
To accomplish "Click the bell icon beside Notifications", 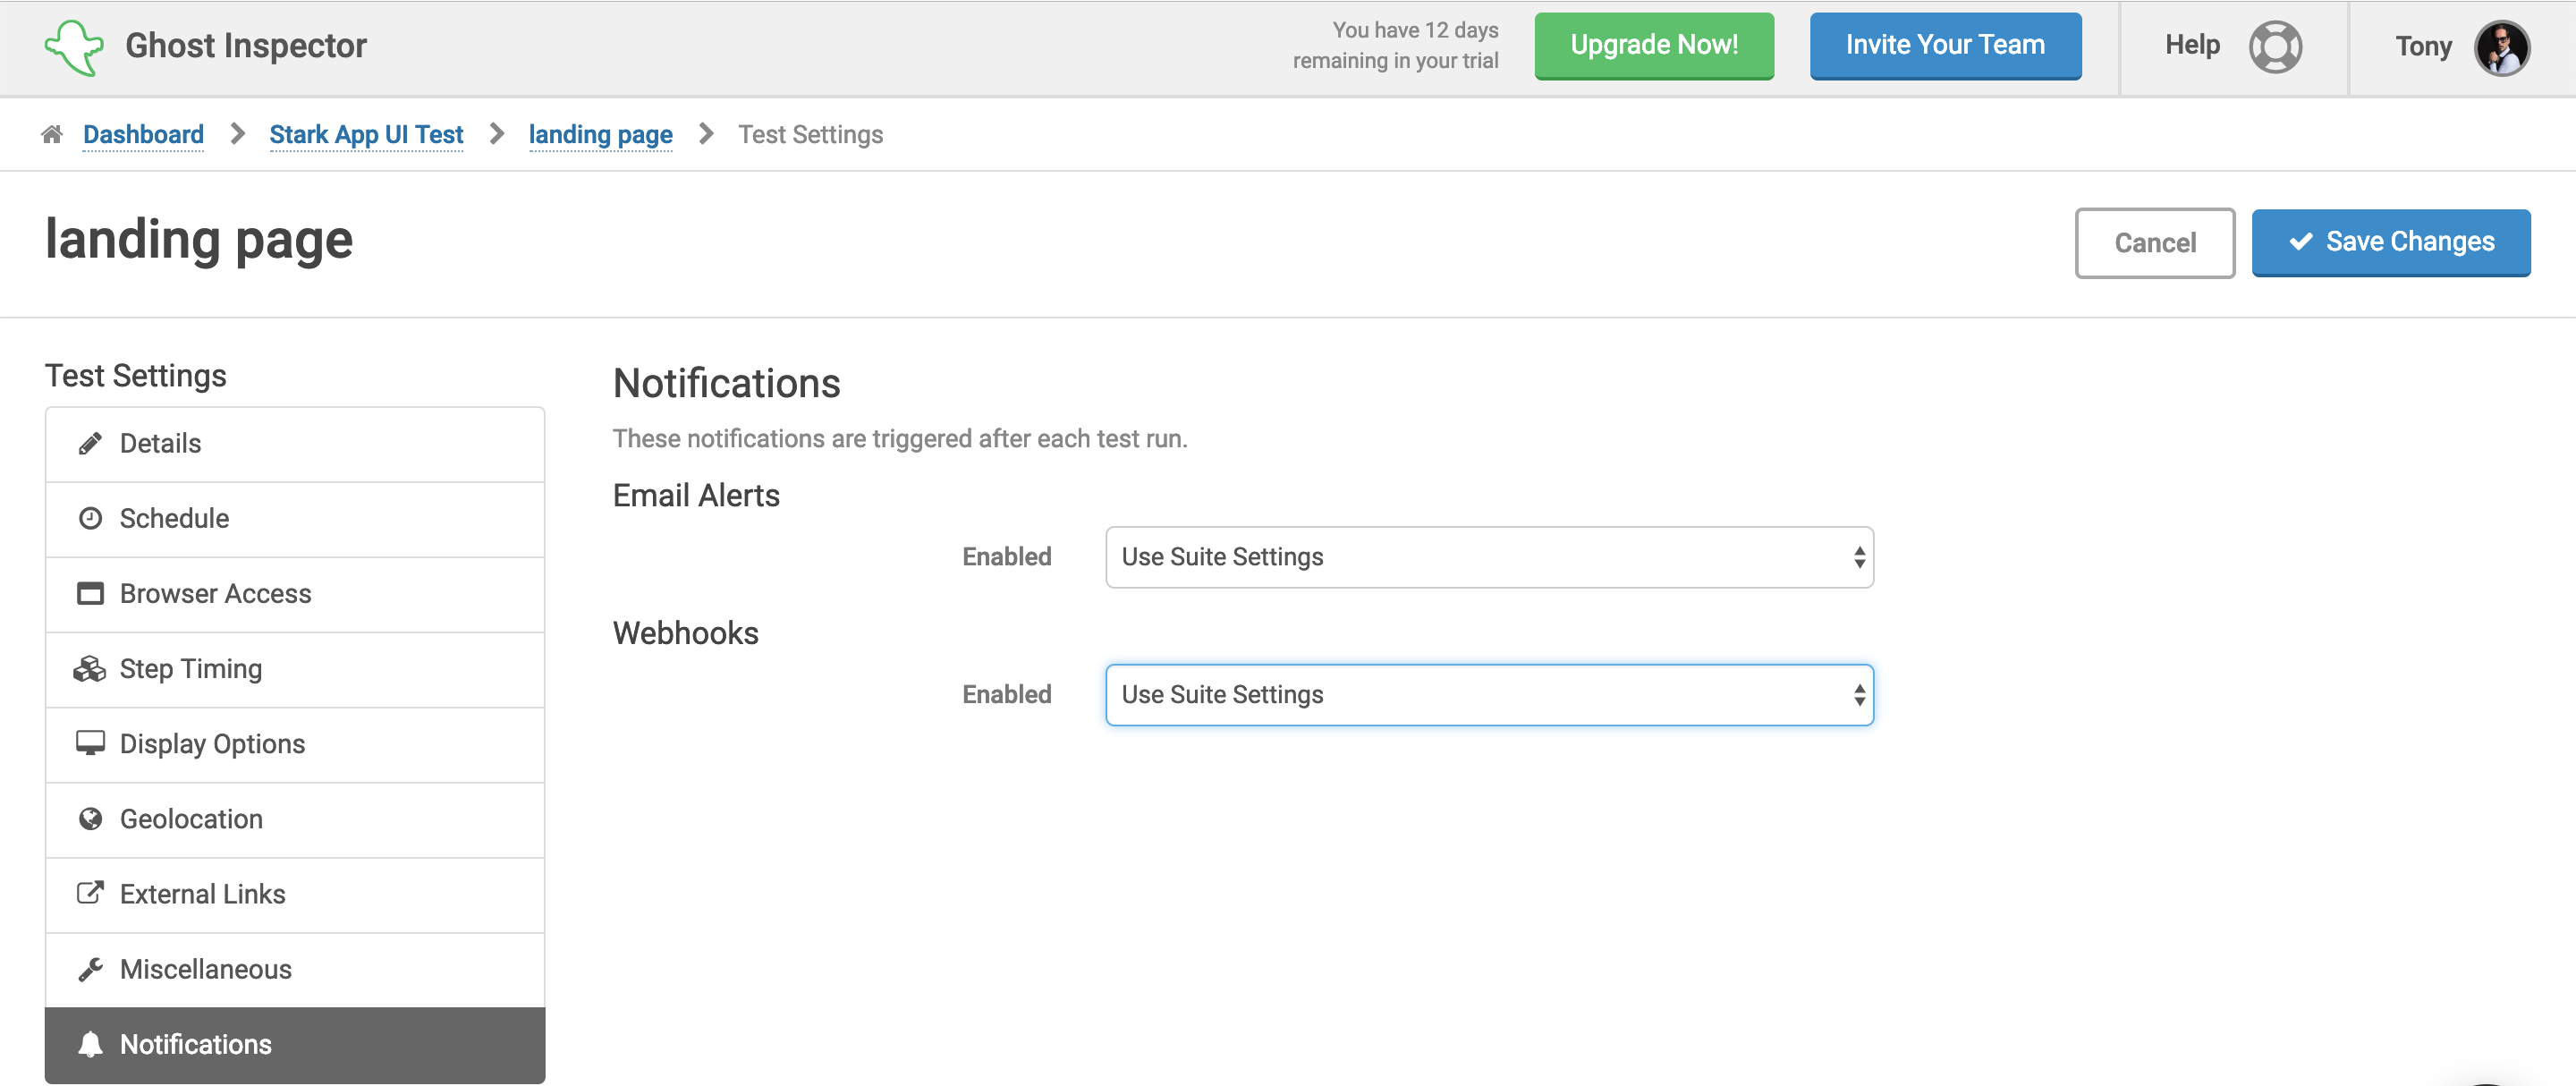I will 90,1044.
